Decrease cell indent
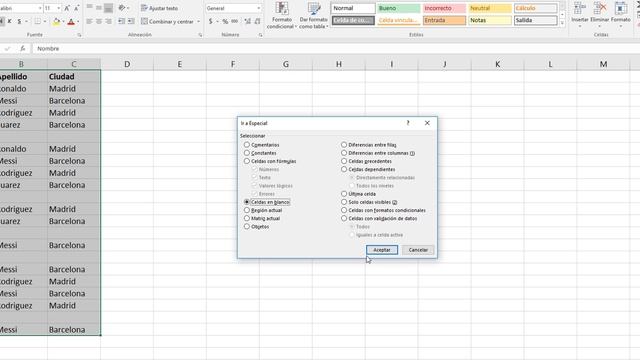Viewport: 640px width, 360px height. (x=122, y=21)
